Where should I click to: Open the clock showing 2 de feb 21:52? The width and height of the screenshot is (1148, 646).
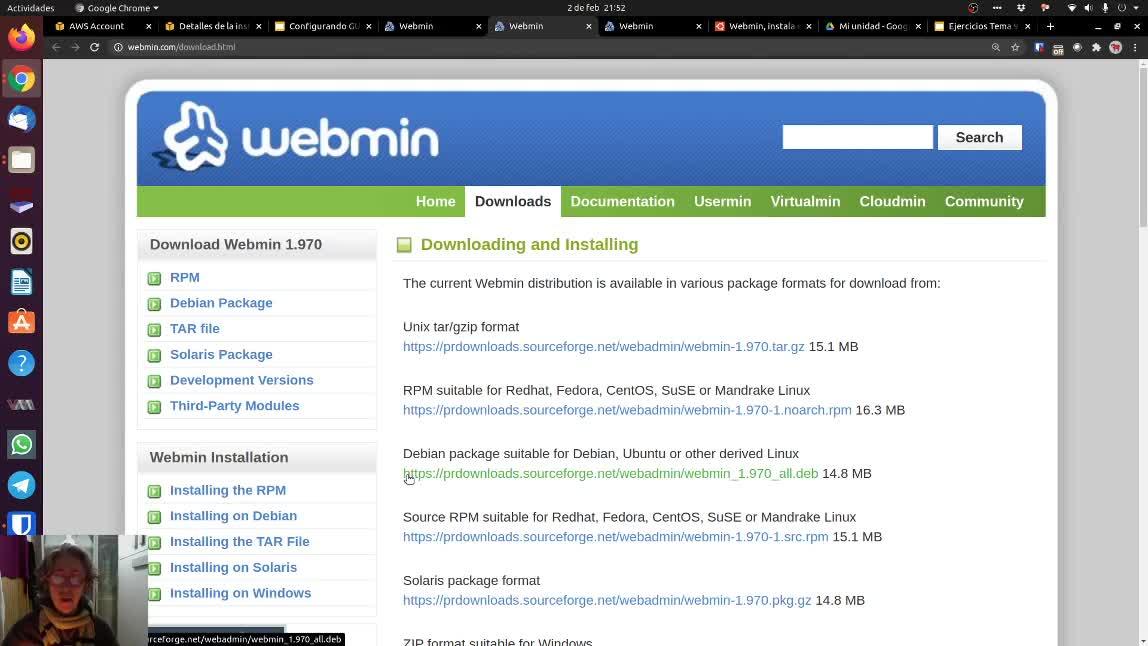click(596, 8)
